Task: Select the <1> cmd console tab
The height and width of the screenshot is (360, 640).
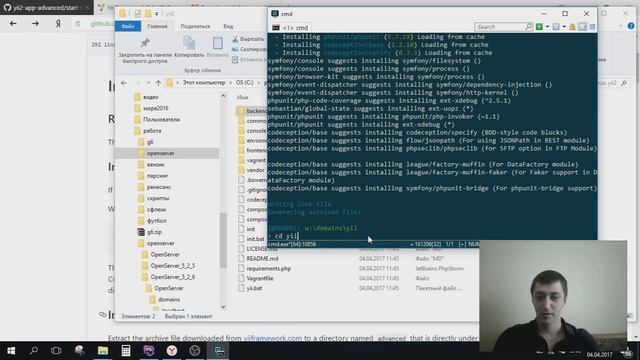Action: click(x=291, y=28)
